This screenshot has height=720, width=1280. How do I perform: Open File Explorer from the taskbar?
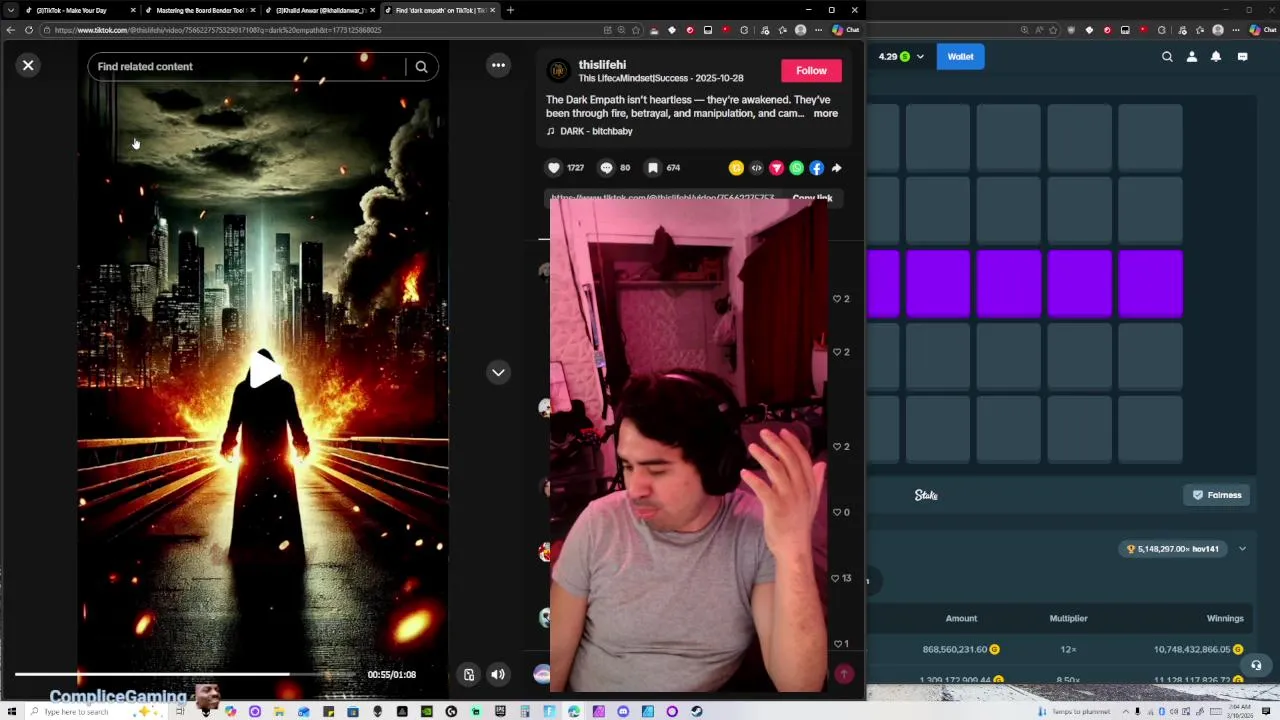(x=279, y=712)
